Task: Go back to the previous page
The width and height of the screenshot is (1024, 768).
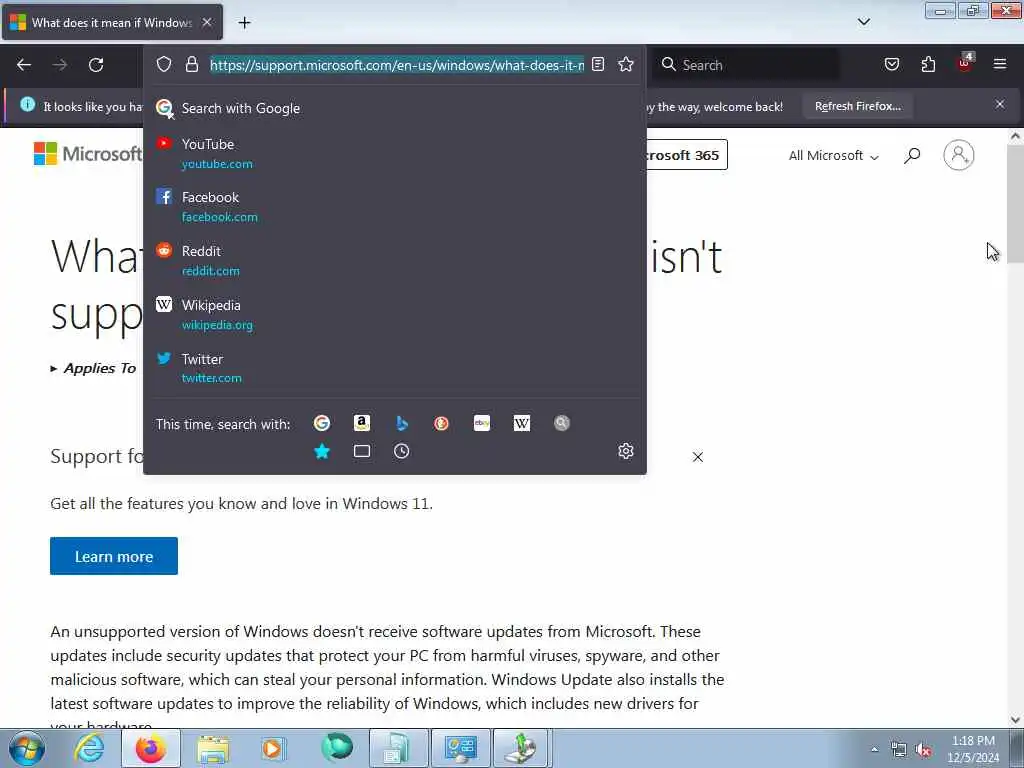Action: (24, 65)
